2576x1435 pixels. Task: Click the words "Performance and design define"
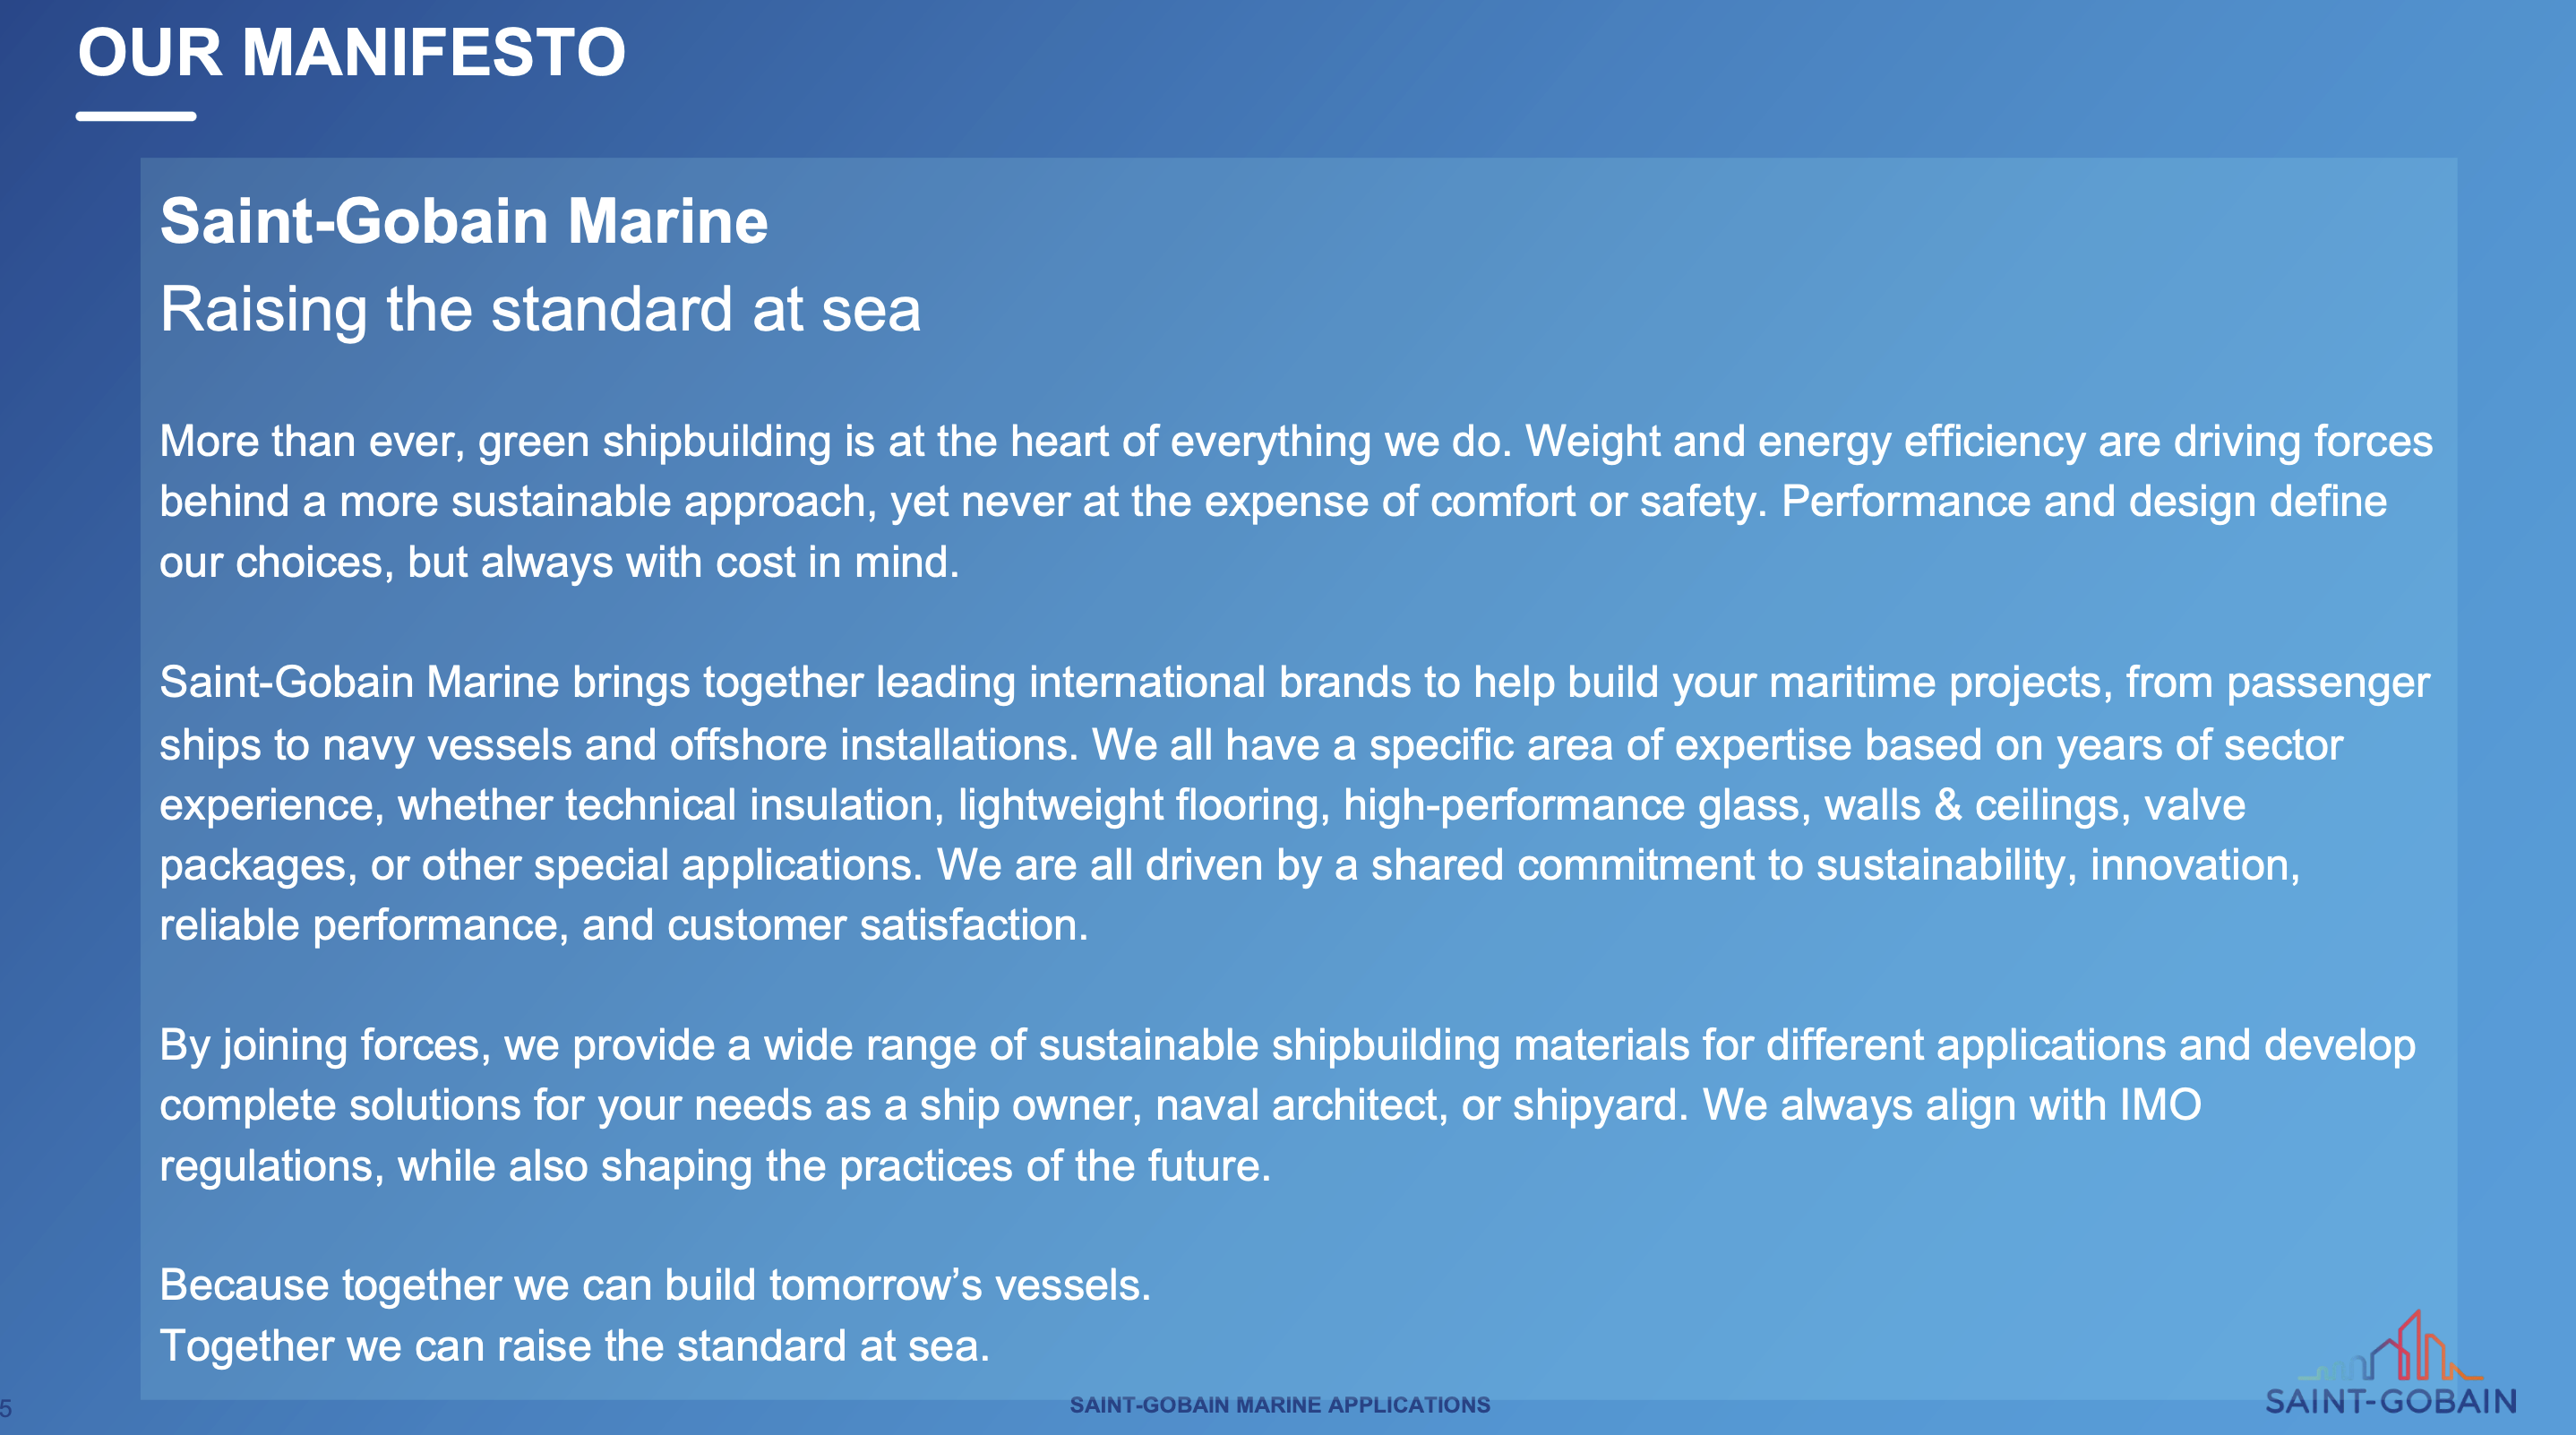[x=2083, y=502]
